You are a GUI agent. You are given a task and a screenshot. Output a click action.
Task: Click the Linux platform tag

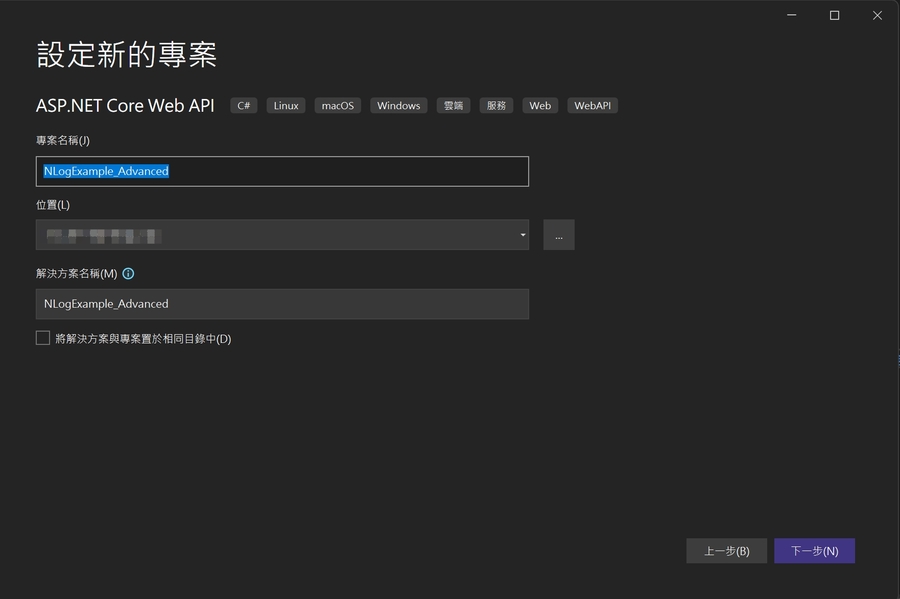(286, 105)
